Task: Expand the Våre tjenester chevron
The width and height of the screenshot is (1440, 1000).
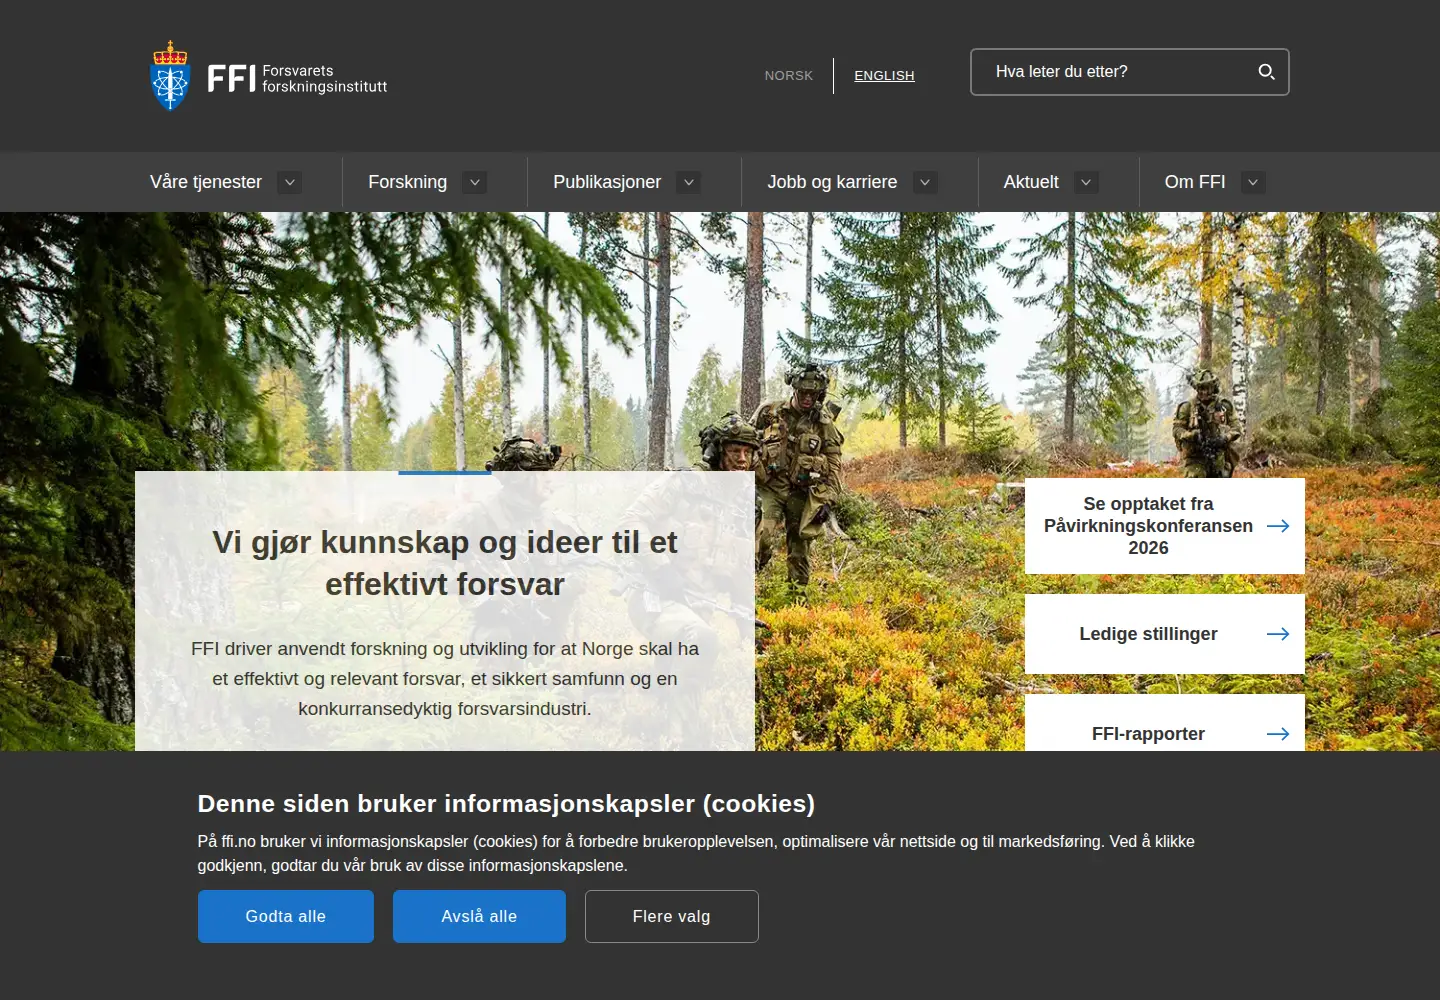Action: point(290,182)
